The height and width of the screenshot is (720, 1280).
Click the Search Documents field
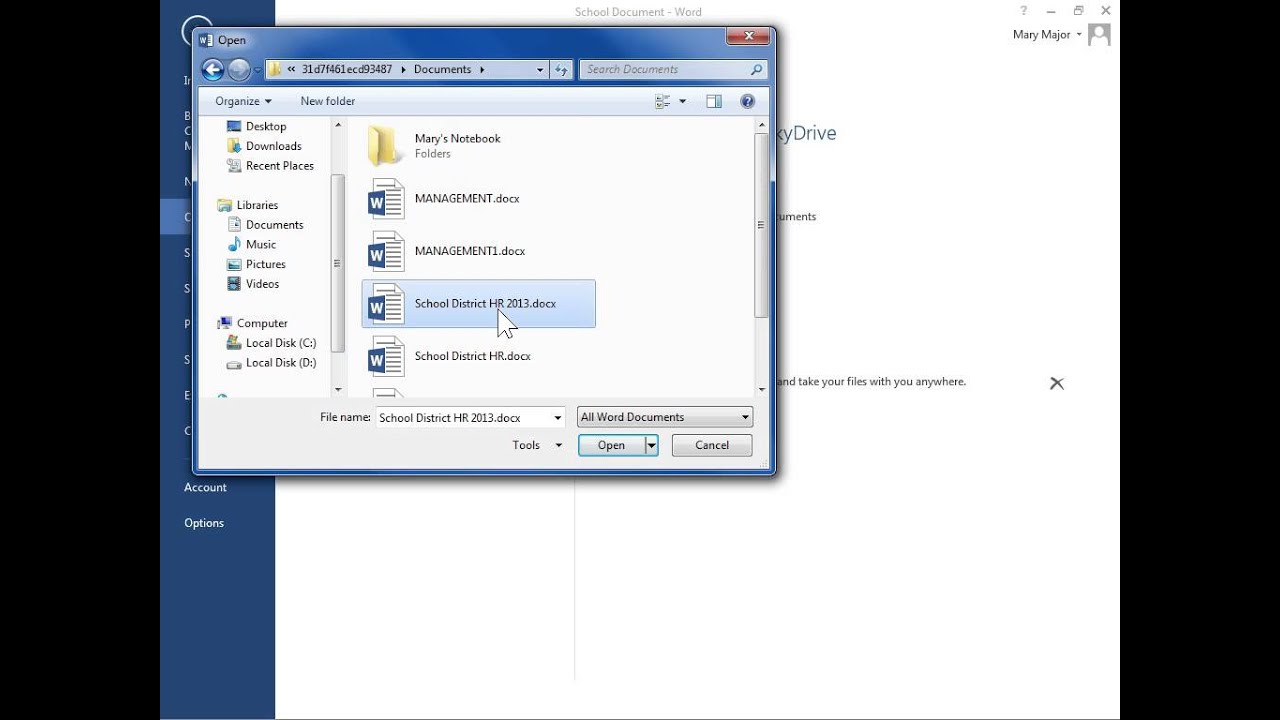coord(674,69)
